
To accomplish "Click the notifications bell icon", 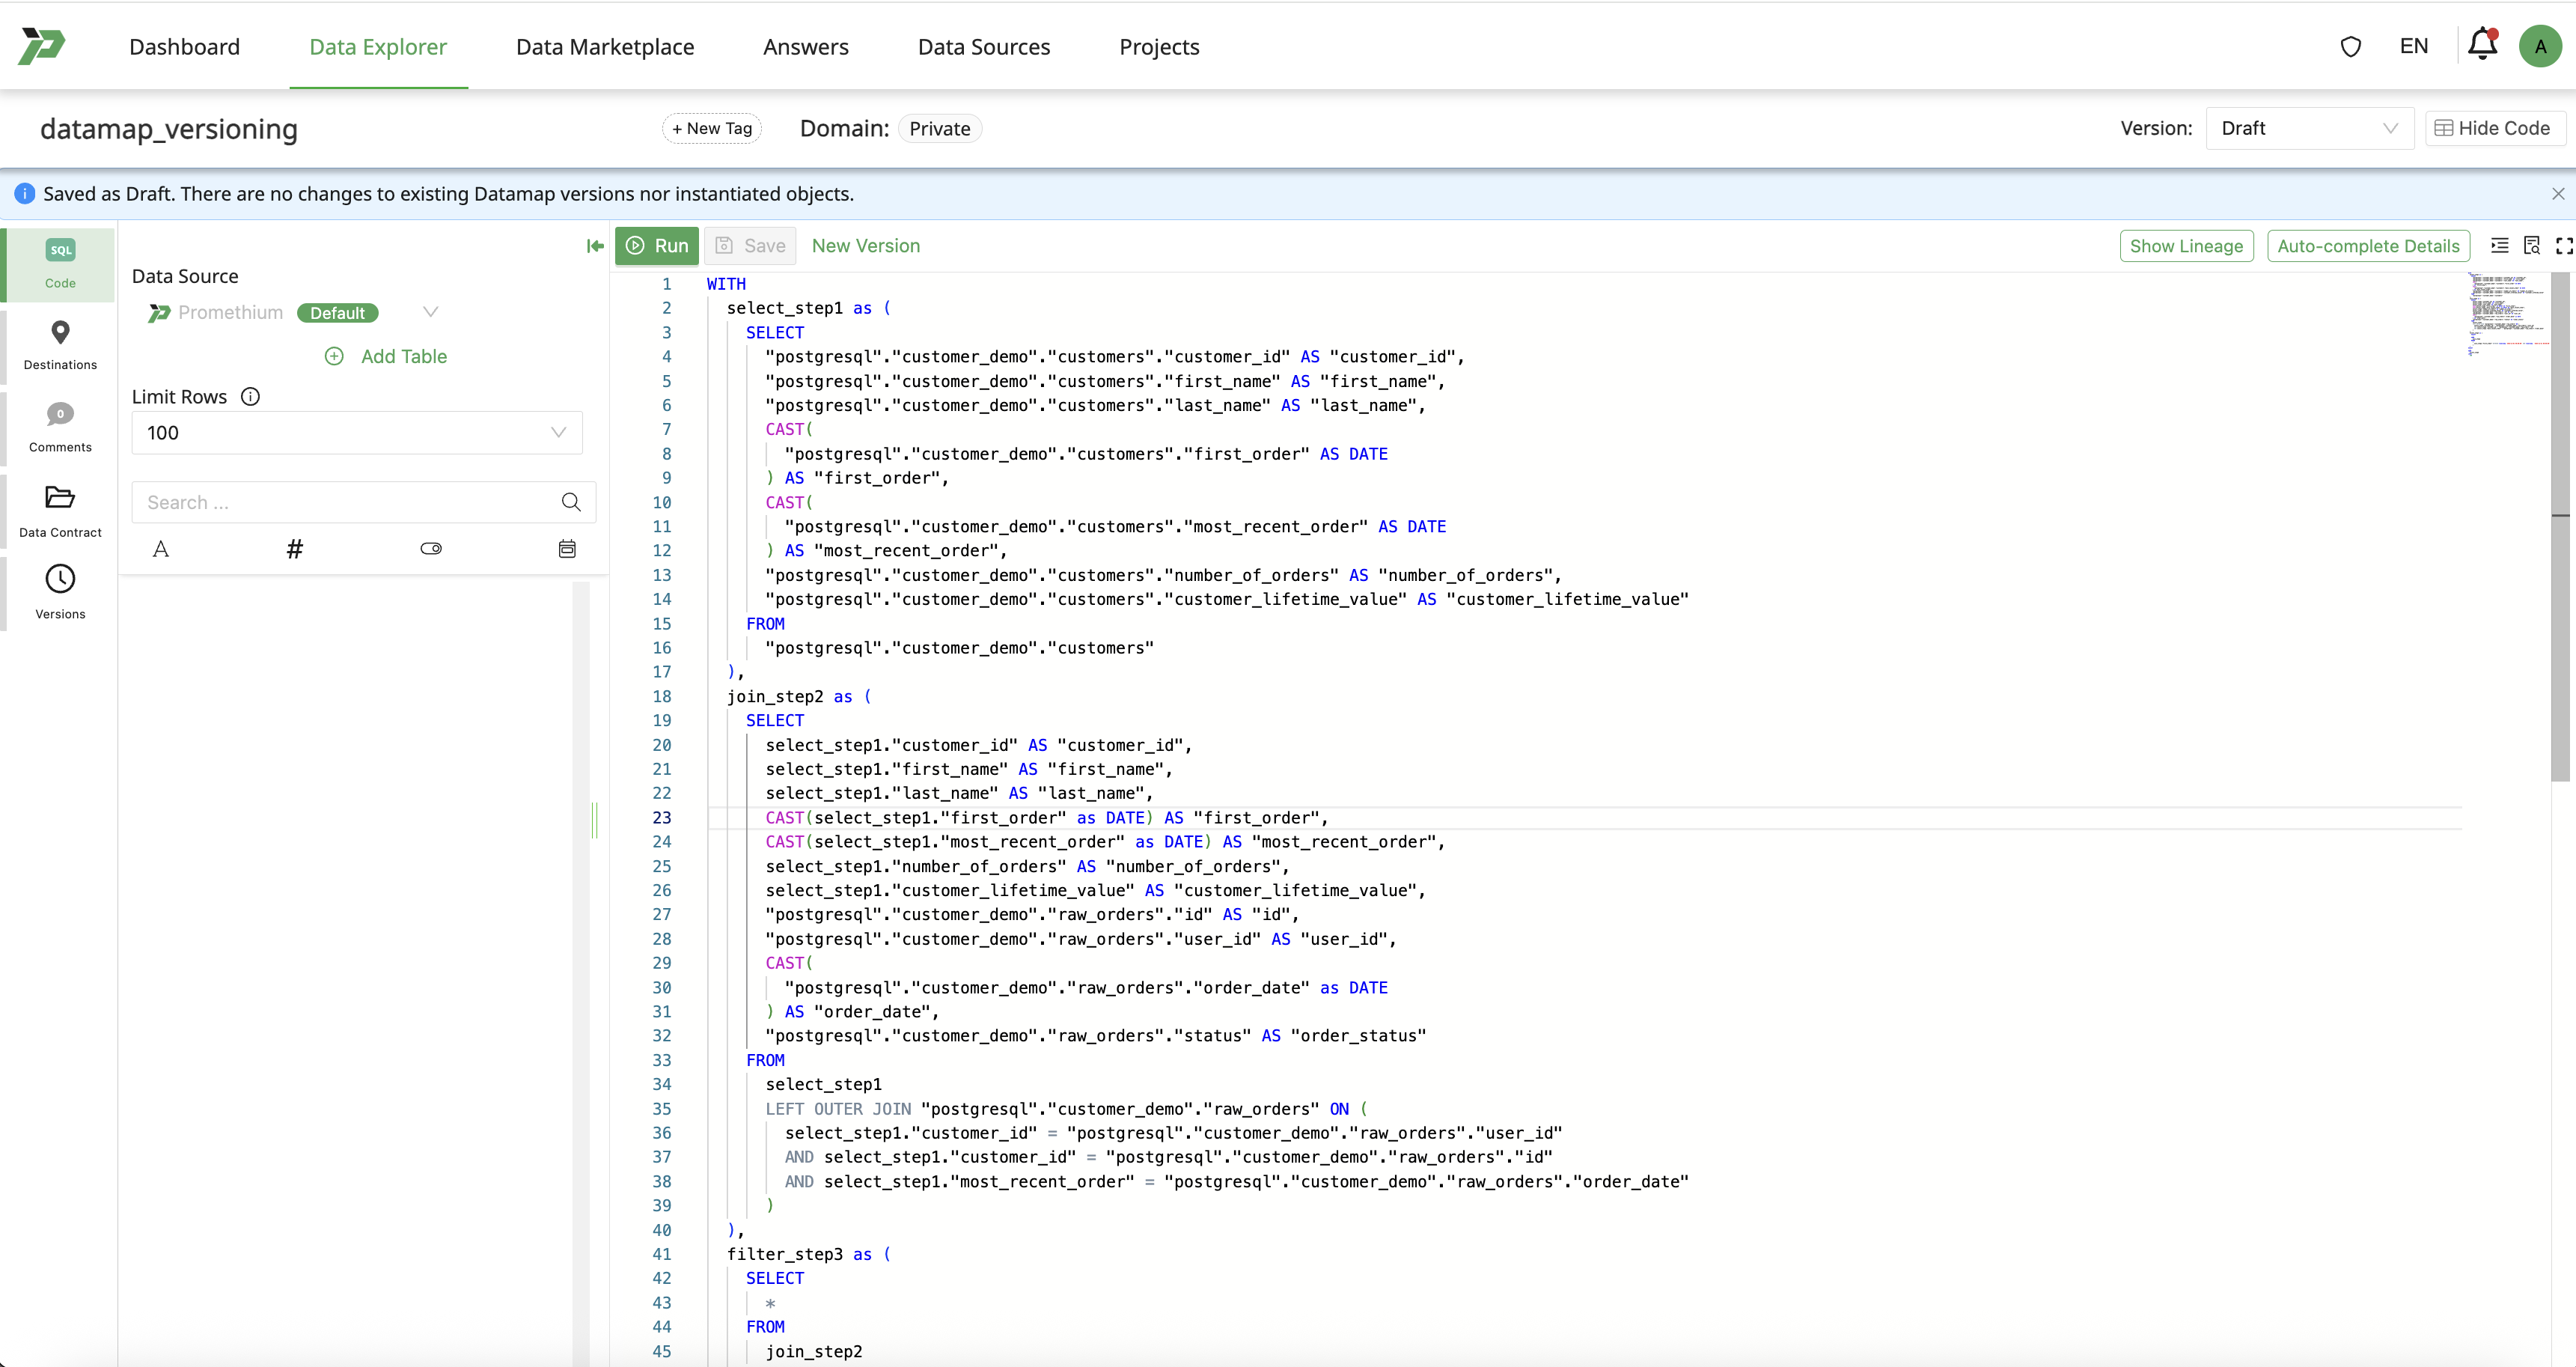I will coord(2482,46).
